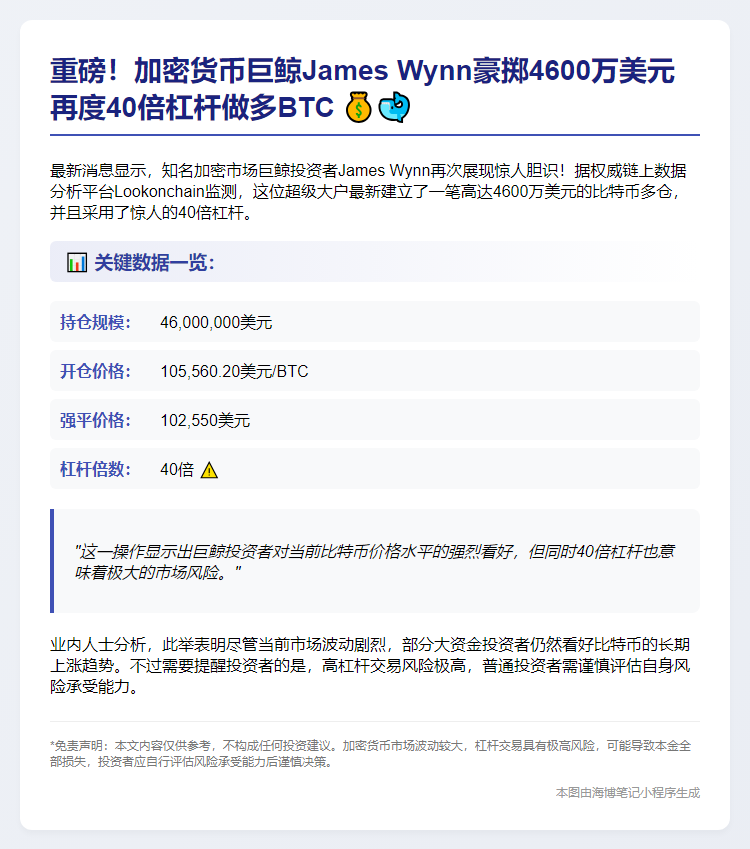Click the yellow warning triangle after 40倍
The image size is (750, 849).
point(209,470)
